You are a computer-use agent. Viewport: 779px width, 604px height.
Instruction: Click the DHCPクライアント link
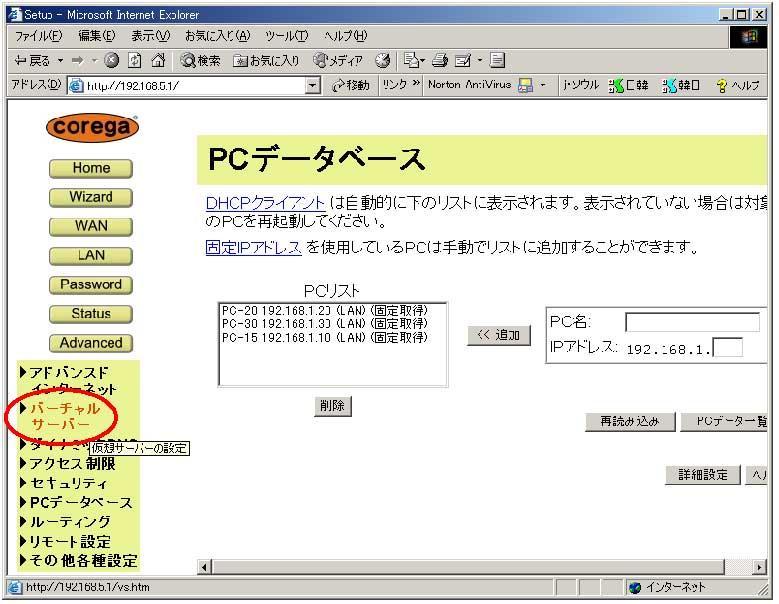265,203
